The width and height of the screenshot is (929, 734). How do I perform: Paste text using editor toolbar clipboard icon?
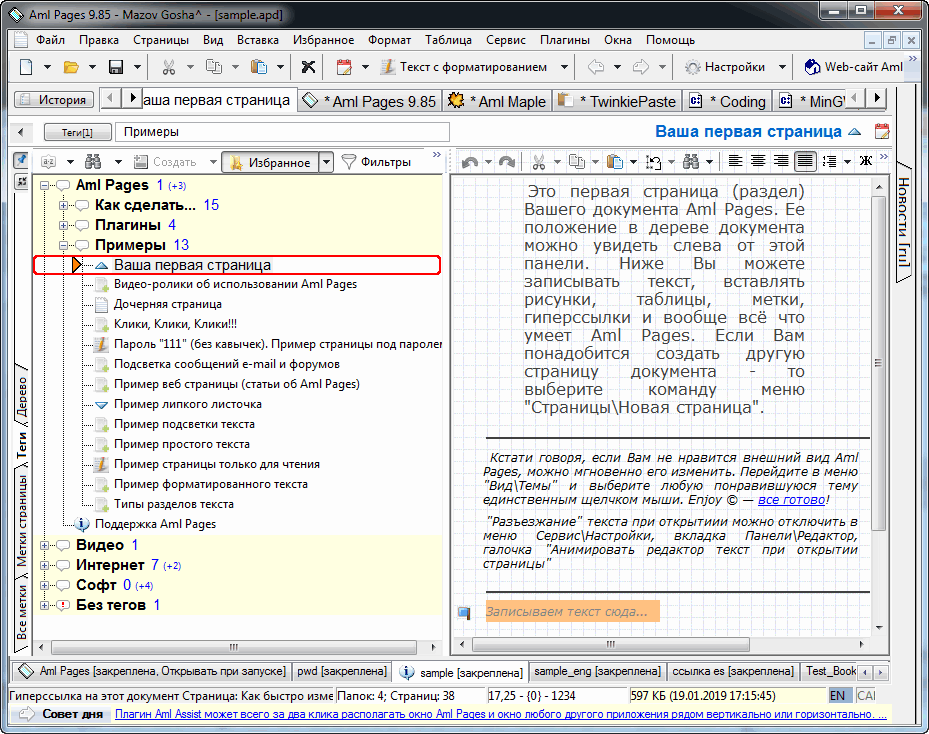coord(616,161)
